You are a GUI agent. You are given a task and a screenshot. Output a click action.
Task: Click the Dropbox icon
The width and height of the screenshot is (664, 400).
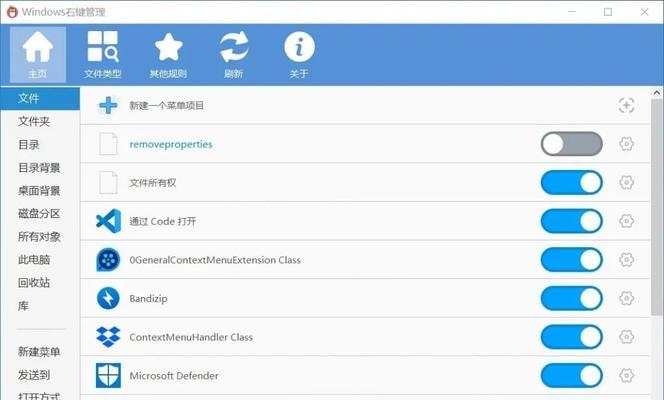pos(108,337)
